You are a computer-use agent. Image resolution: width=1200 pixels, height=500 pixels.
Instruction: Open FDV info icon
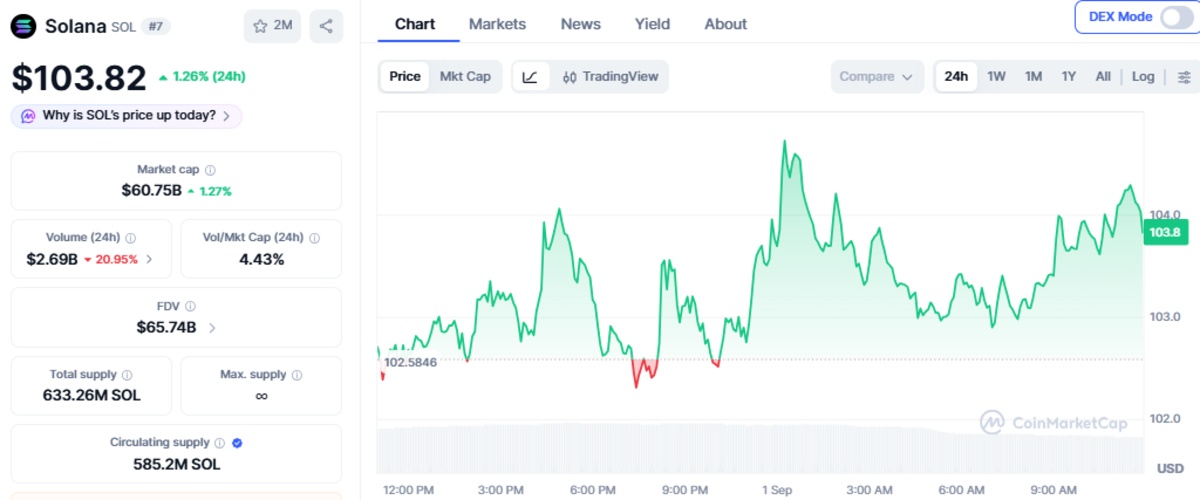tap(190, 306)
